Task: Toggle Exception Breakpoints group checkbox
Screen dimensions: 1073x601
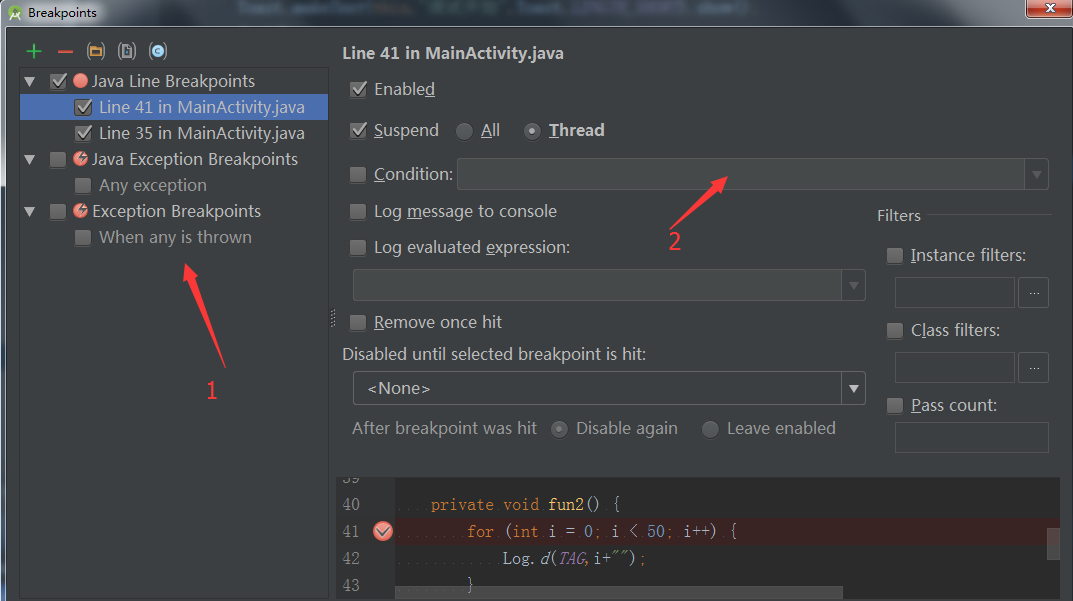Action: (58, 212)
